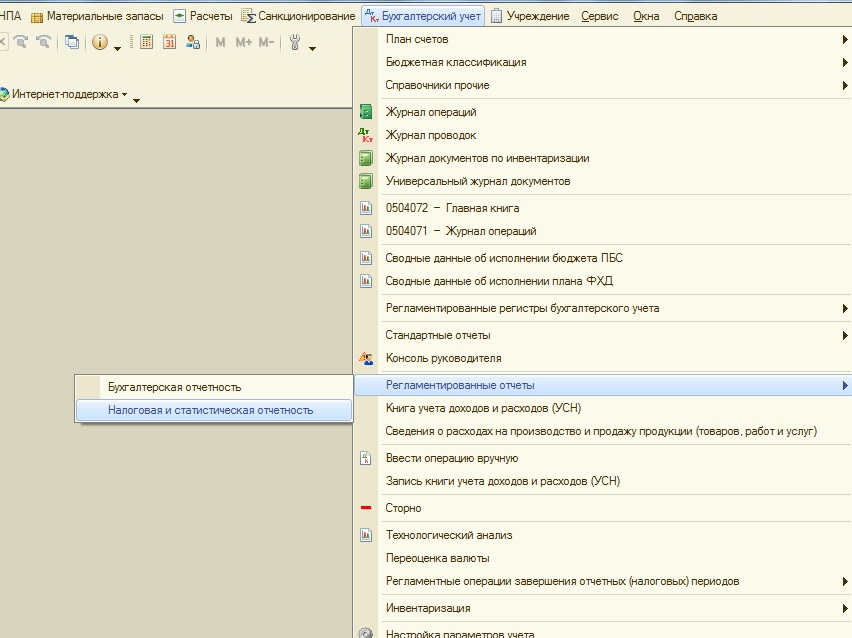The height and width of the screenshot is (638, 852).
Task: Click the M+ memory add button
Action: (x=243, y=42)
